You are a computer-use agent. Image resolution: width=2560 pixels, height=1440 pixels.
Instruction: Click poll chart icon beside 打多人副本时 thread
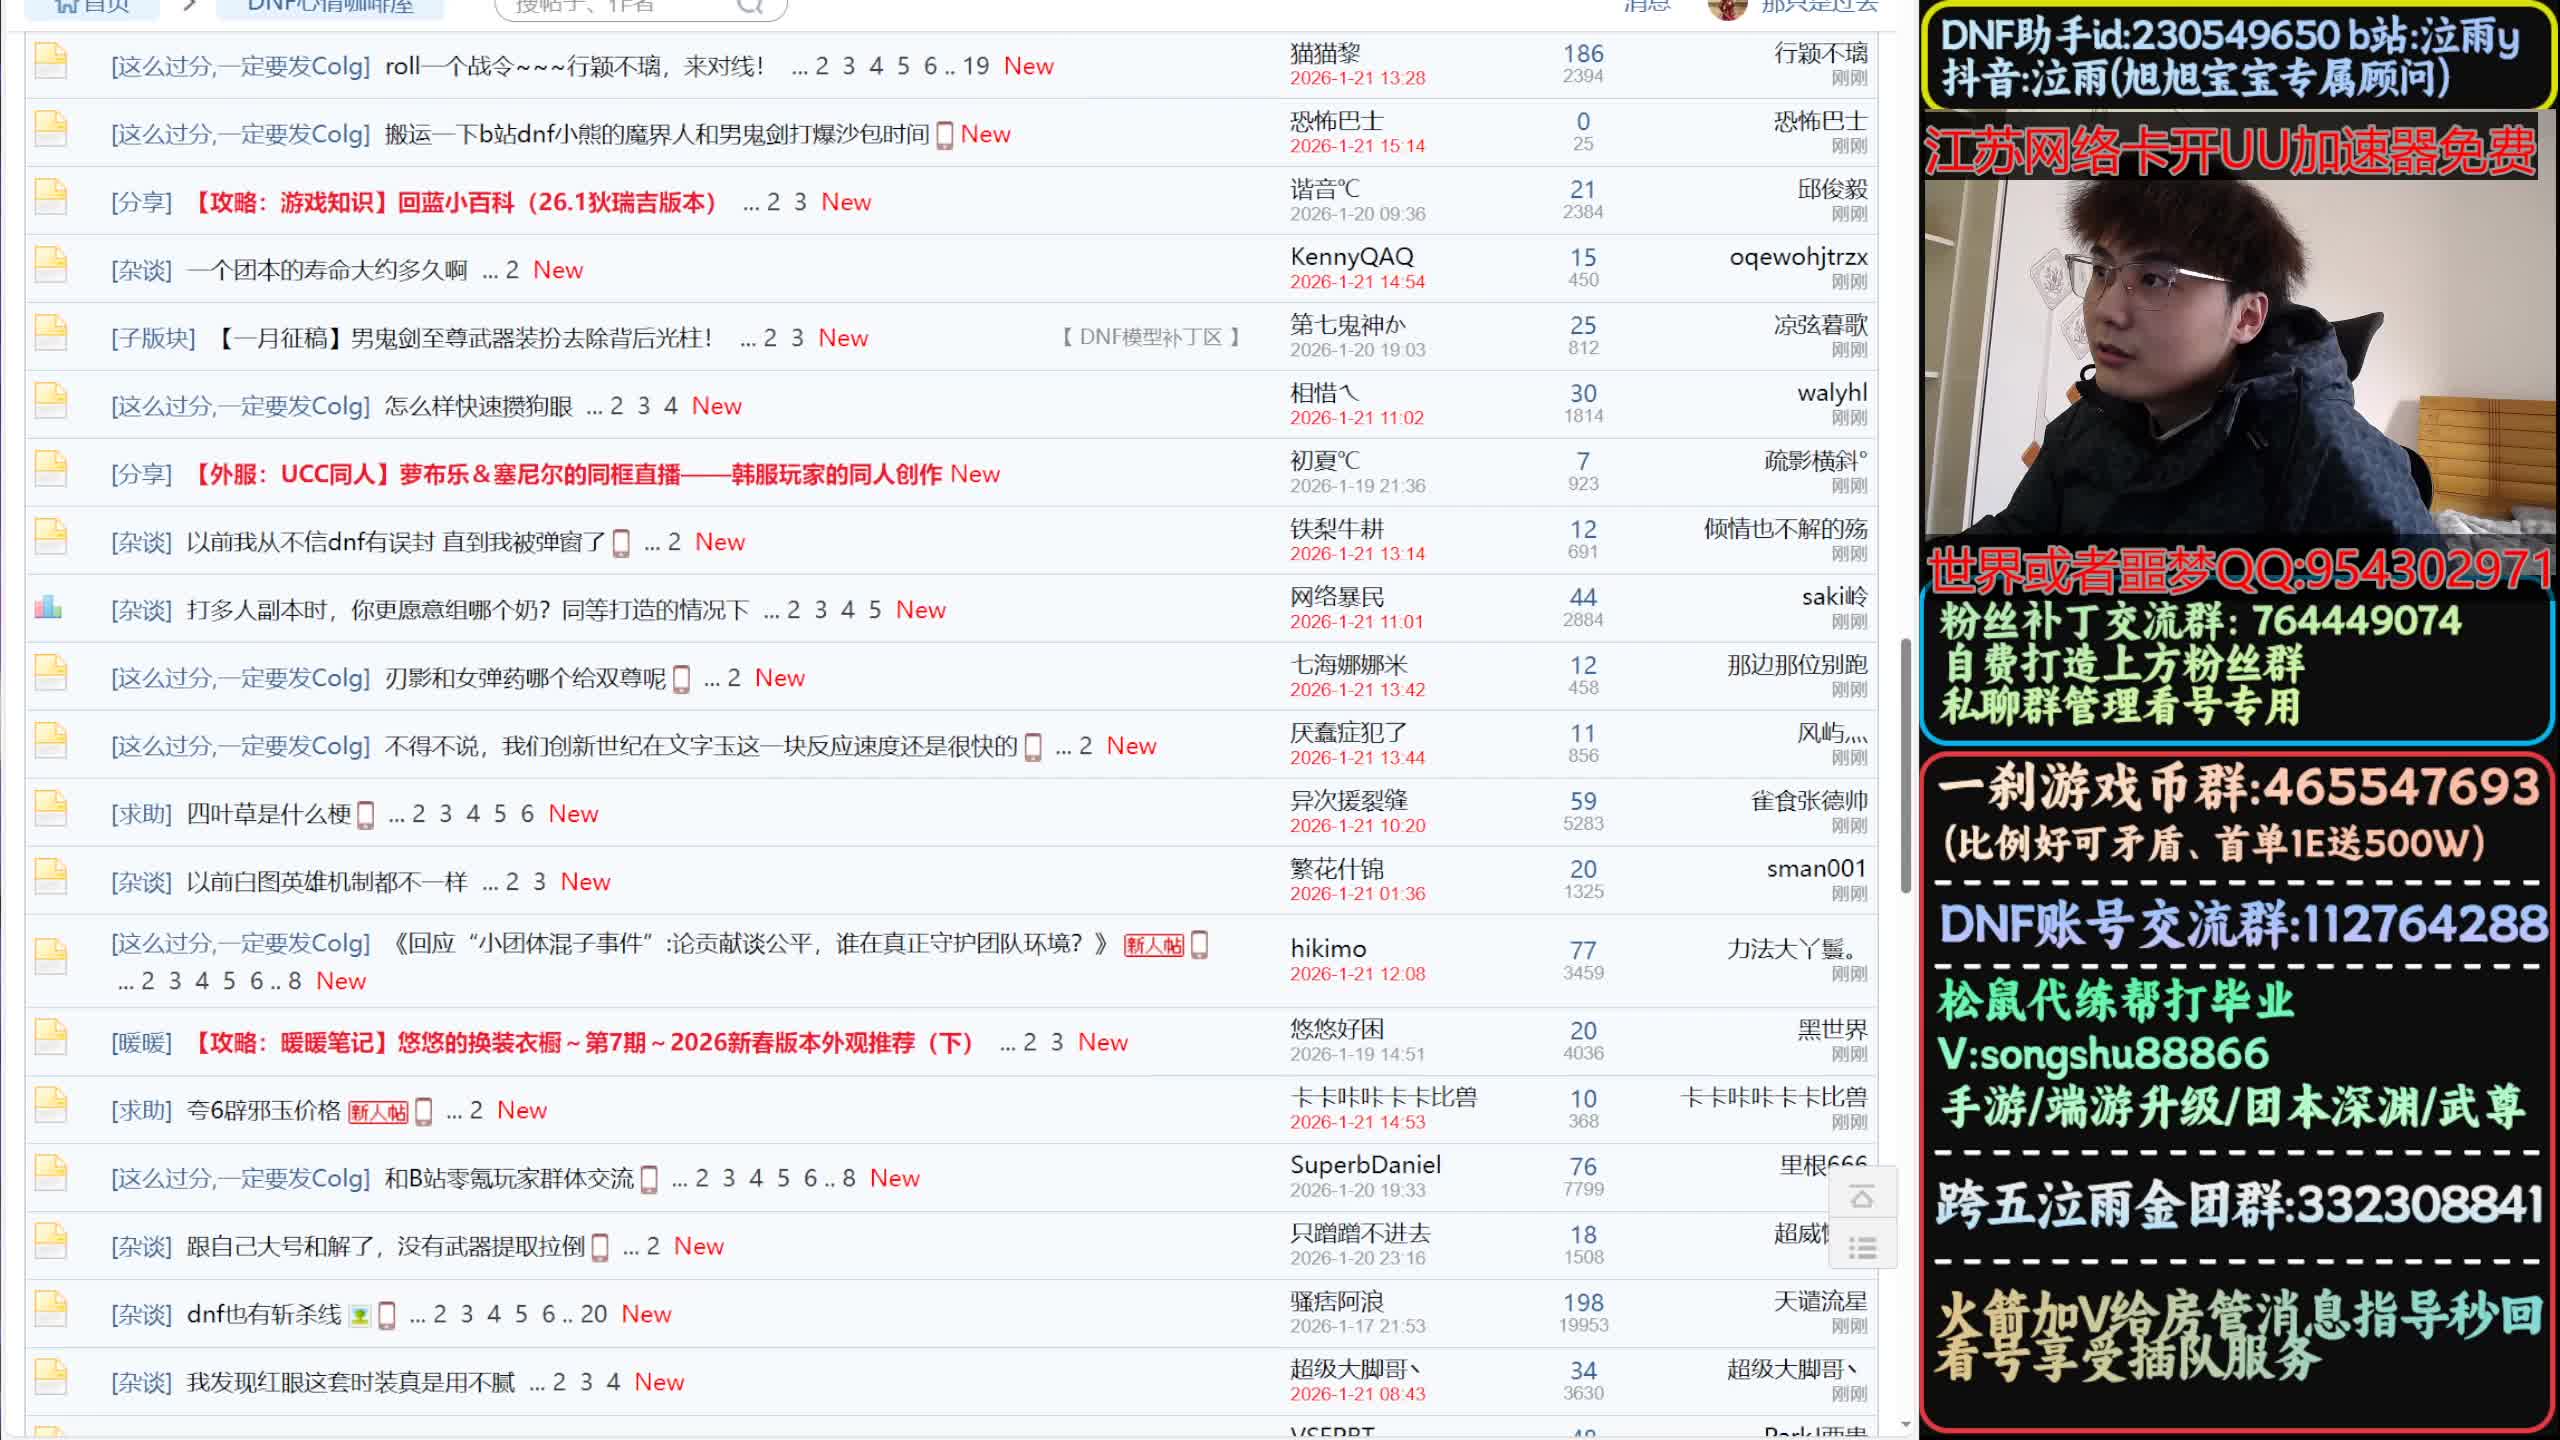48,607
